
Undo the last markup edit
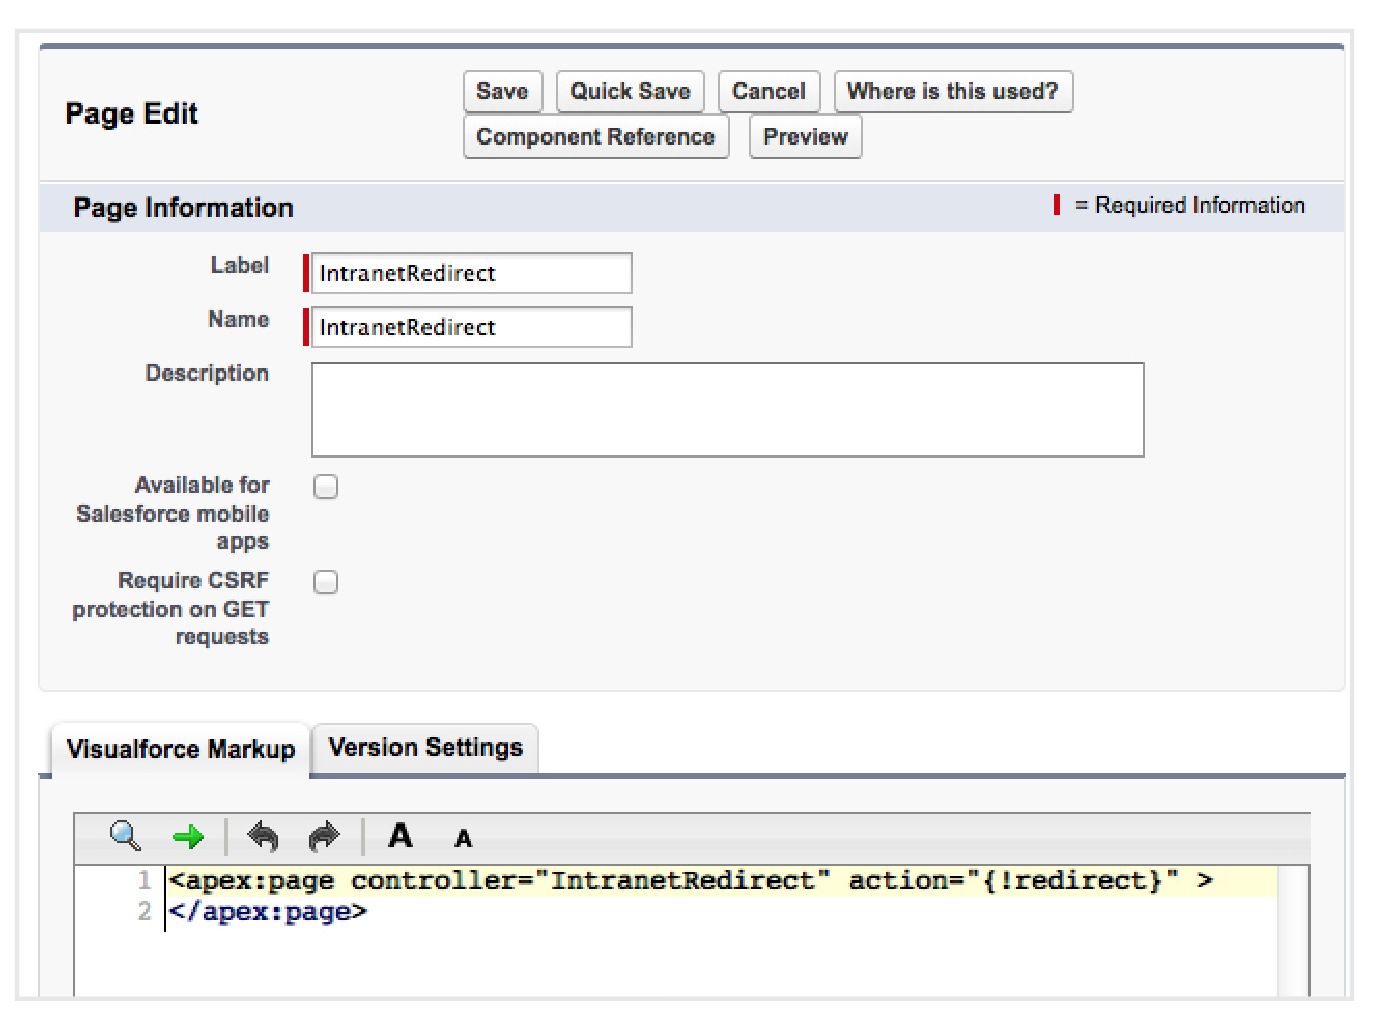263,836
